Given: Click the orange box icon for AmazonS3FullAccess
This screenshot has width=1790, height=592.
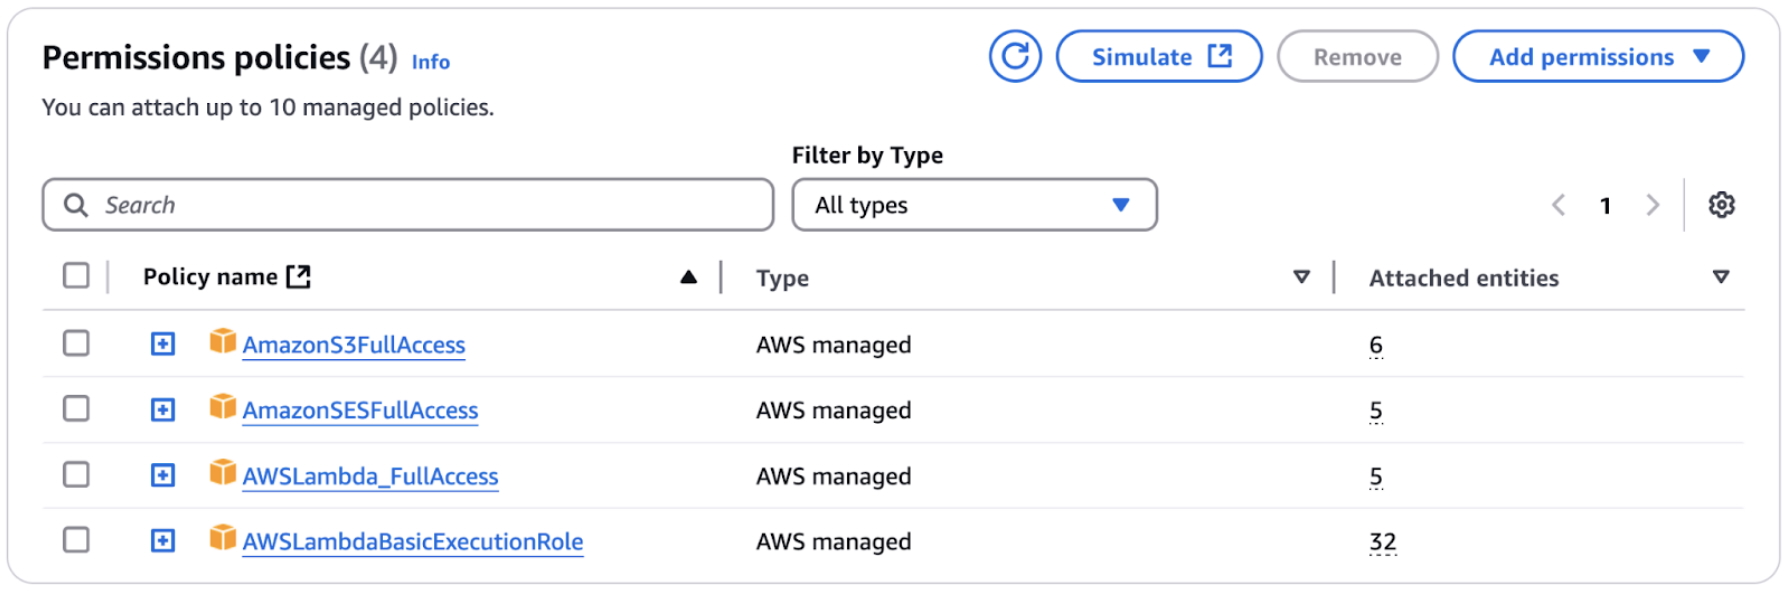Looking at the screenshot, I should pos(223,342).
